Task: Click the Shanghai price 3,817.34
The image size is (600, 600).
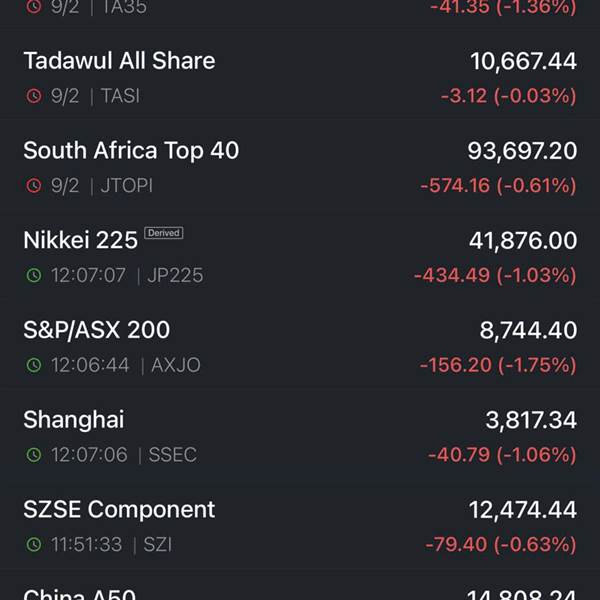Action: point(531,420)
